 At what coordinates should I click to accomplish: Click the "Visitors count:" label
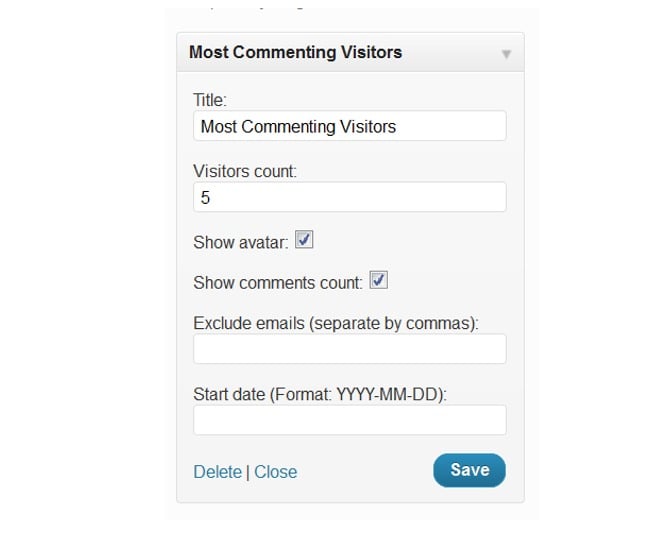pos(245,171)
